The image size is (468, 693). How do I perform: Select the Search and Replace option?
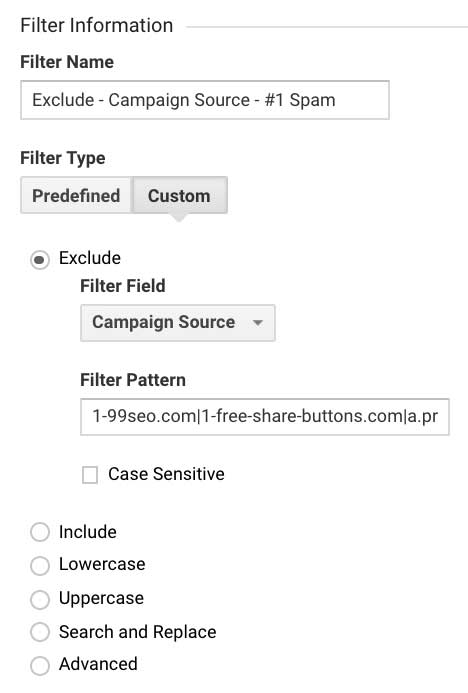(40, 632)
